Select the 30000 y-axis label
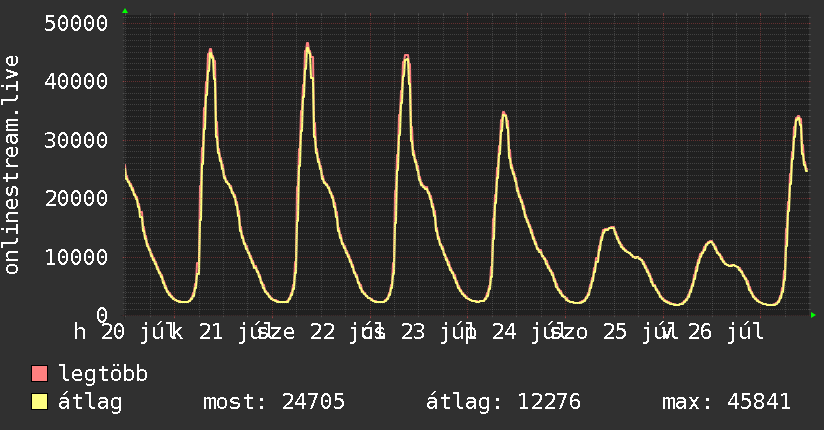The height and width of the screenshot is (430, 824). 76,140
